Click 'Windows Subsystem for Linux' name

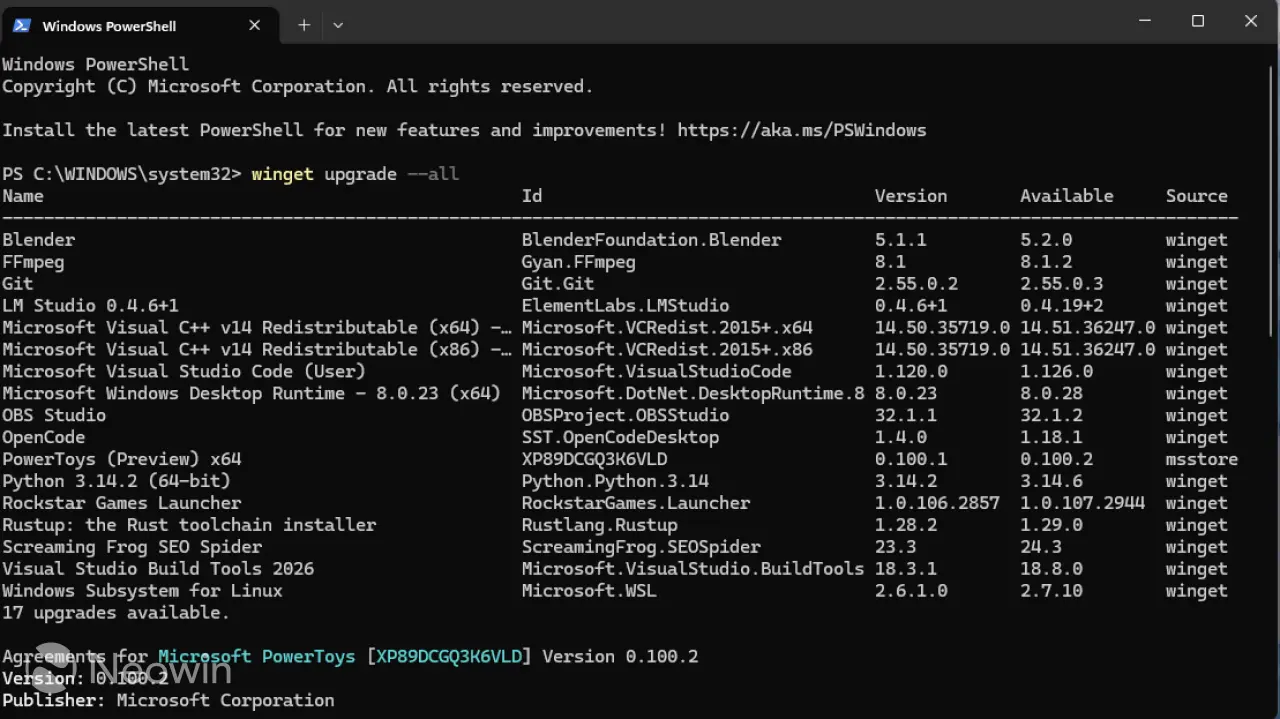[x=143, y=592]
